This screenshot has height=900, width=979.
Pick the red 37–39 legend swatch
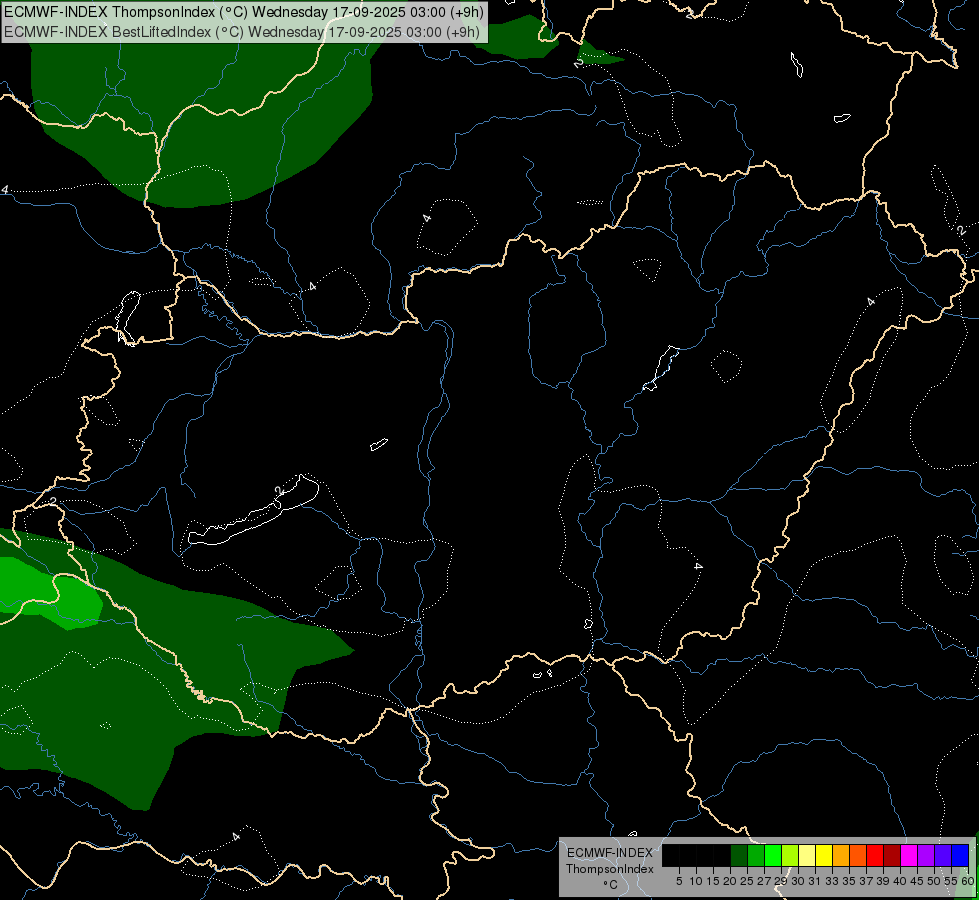875,855
